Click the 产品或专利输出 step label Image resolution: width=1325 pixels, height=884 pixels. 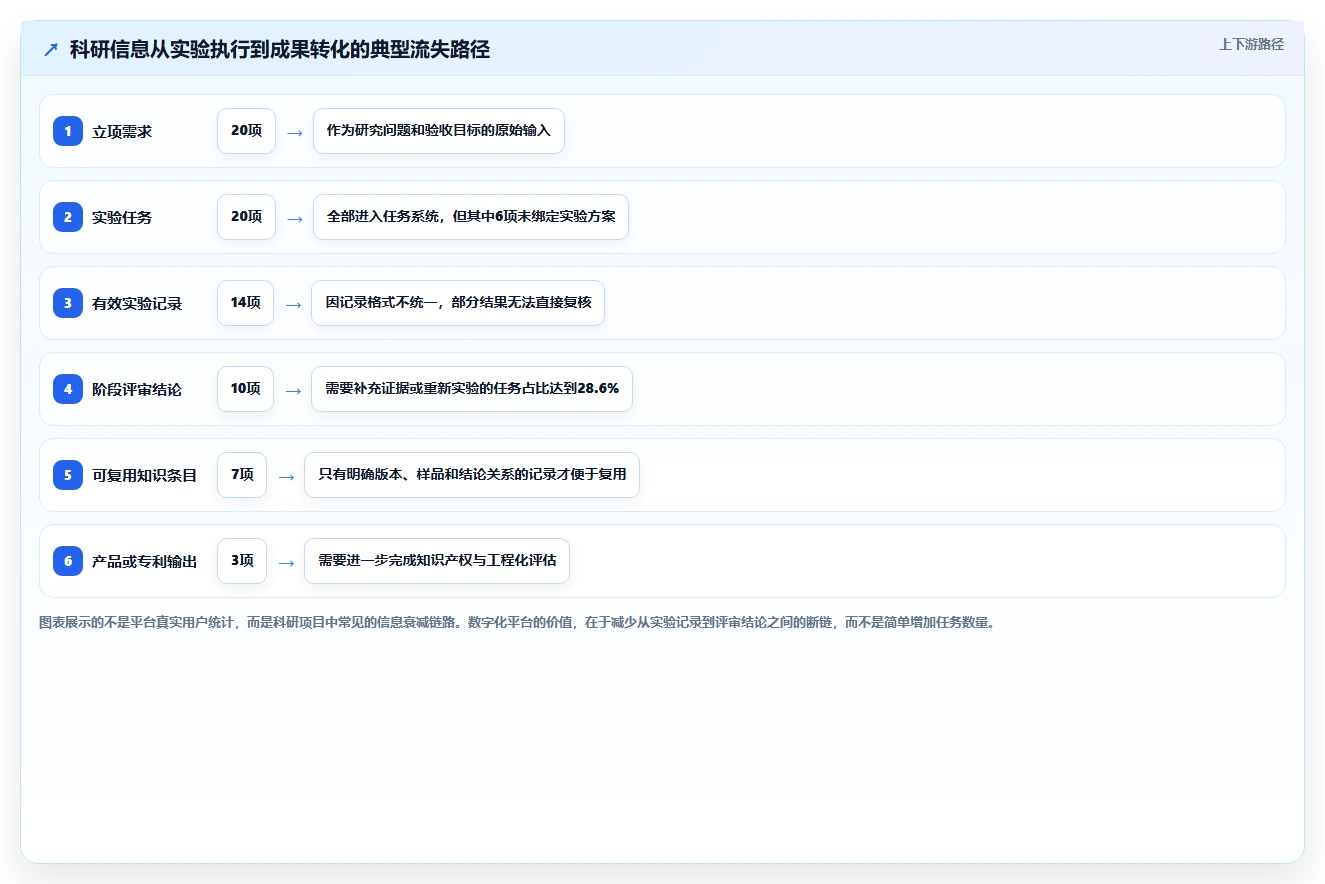pyautogui.click(x=145, y=561)
